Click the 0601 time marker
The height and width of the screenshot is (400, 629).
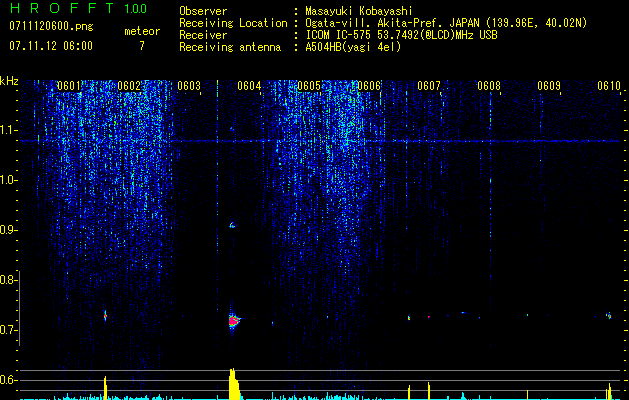69,86
